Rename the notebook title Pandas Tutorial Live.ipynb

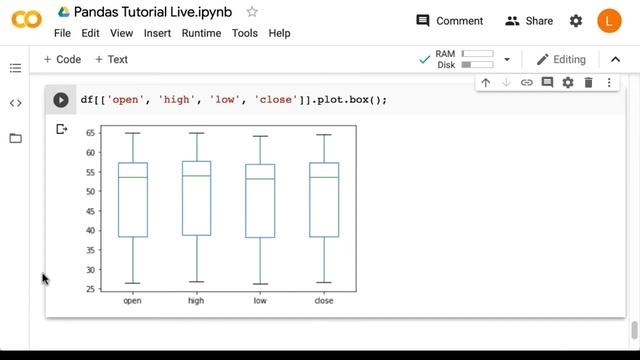153,12
